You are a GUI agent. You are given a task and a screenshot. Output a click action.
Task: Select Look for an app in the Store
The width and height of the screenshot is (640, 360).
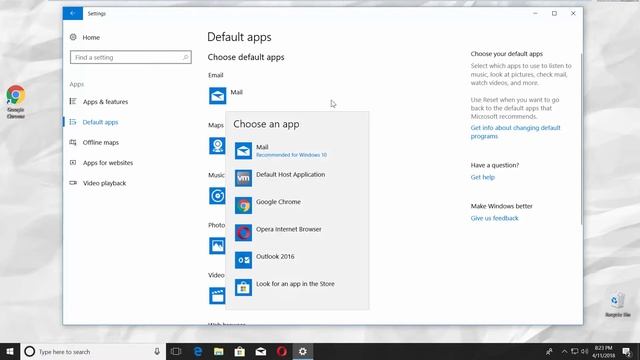tap(297, 287)
